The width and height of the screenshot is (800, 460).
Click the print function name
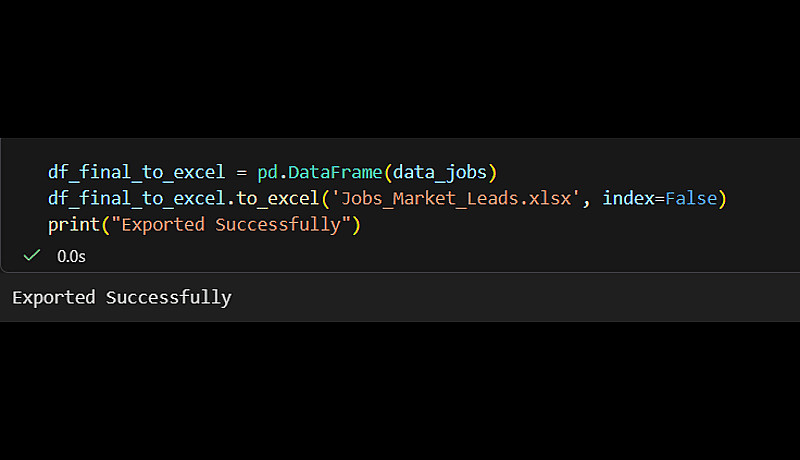tap(73, 225)
